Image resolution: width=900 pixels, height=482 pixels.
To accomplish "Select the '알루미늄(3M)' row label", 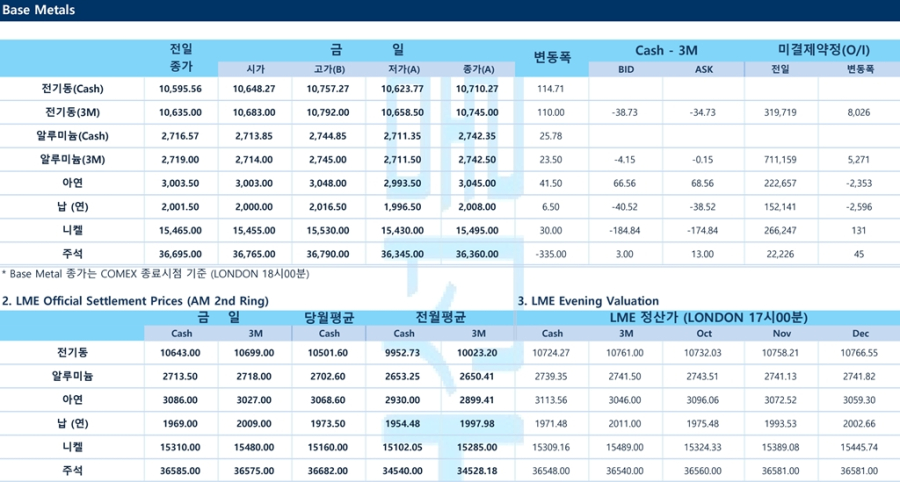I will point(72,160).
